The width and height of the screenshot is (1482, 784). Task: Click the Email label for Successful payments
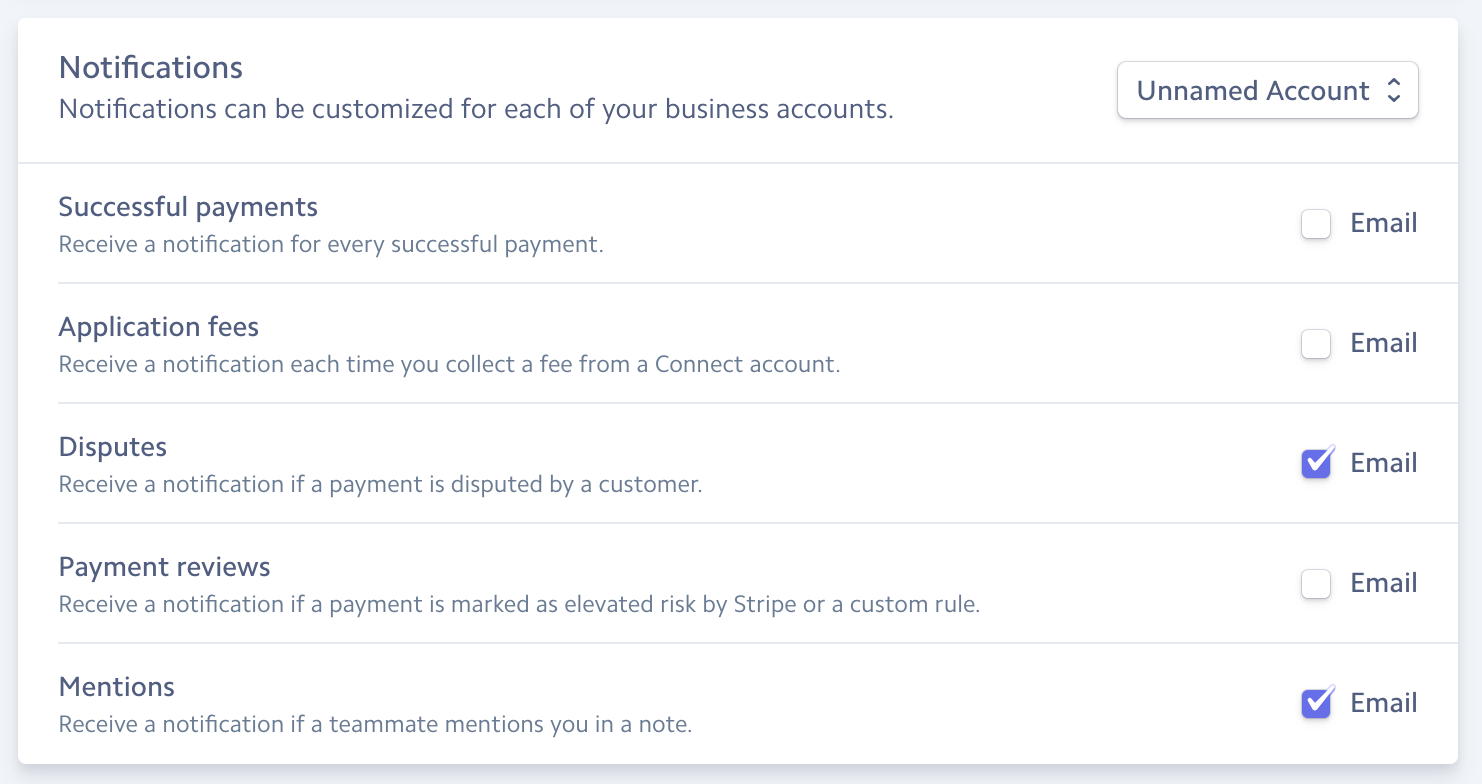click(1384, 223)
